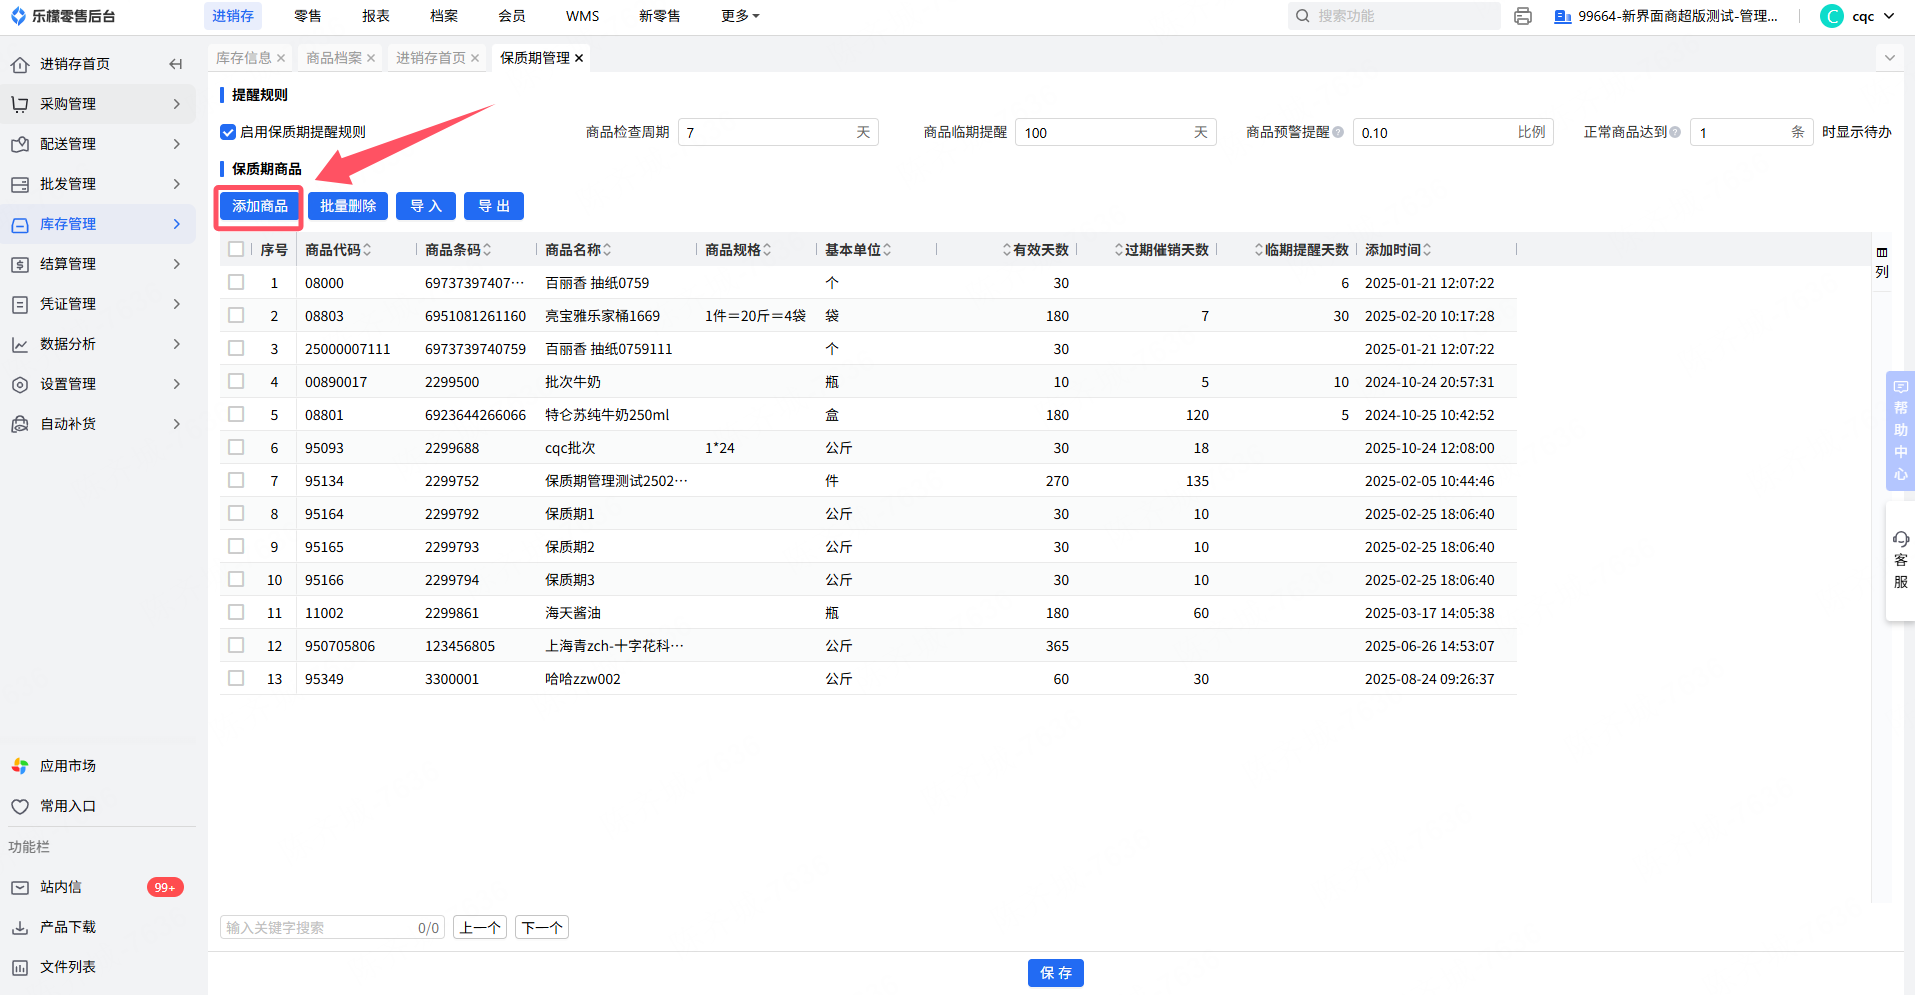The image size is (1915, 995).
Task: Click the 自动补货 icon in sidebar
Action: pos(20,424)
